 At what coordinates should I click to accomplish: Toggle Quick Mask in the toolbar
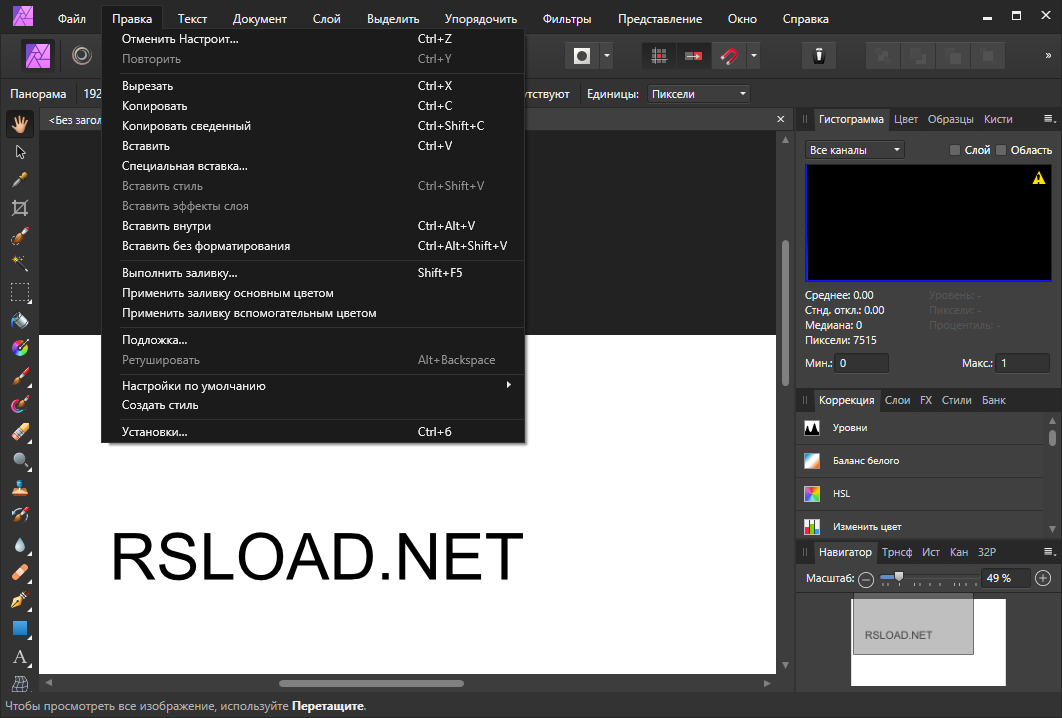[582, 56]
